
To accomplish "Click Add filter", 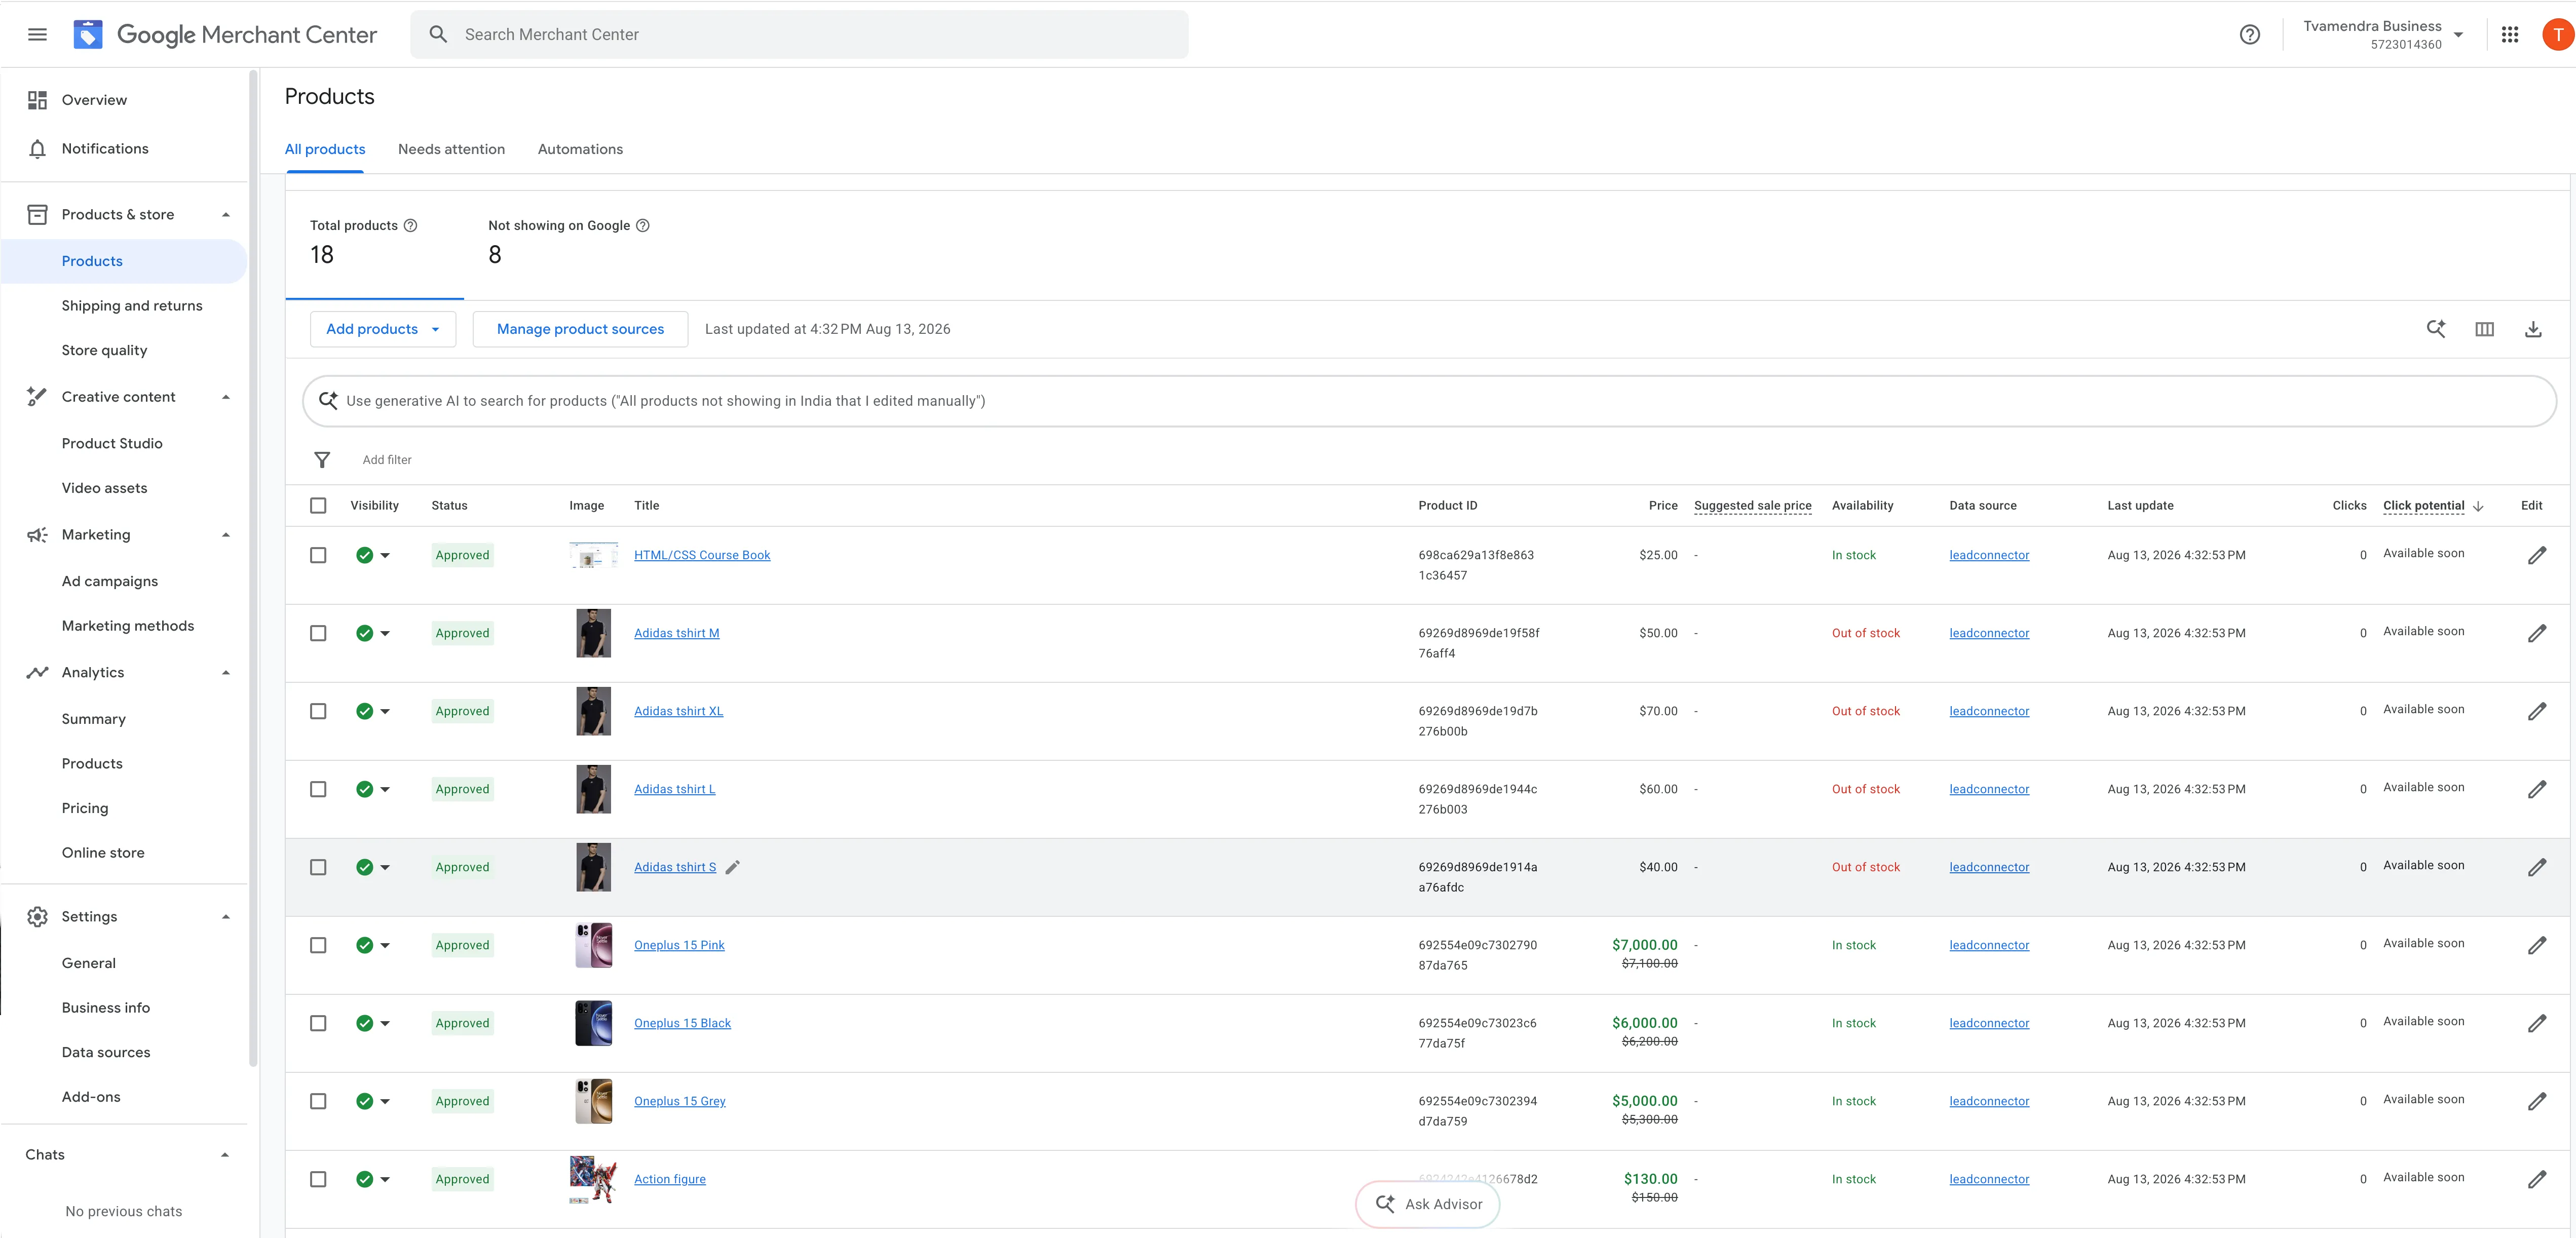I will tap(387, 460).
